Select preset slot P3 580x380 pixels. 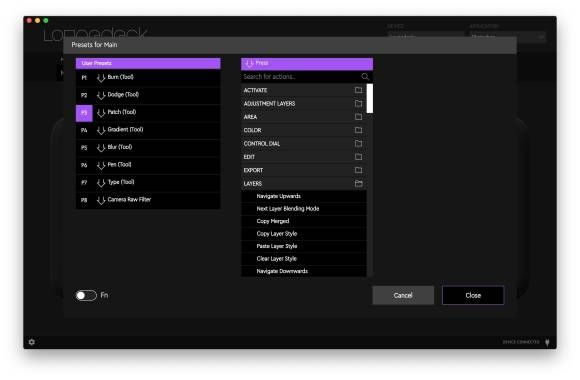coord(84,113)
